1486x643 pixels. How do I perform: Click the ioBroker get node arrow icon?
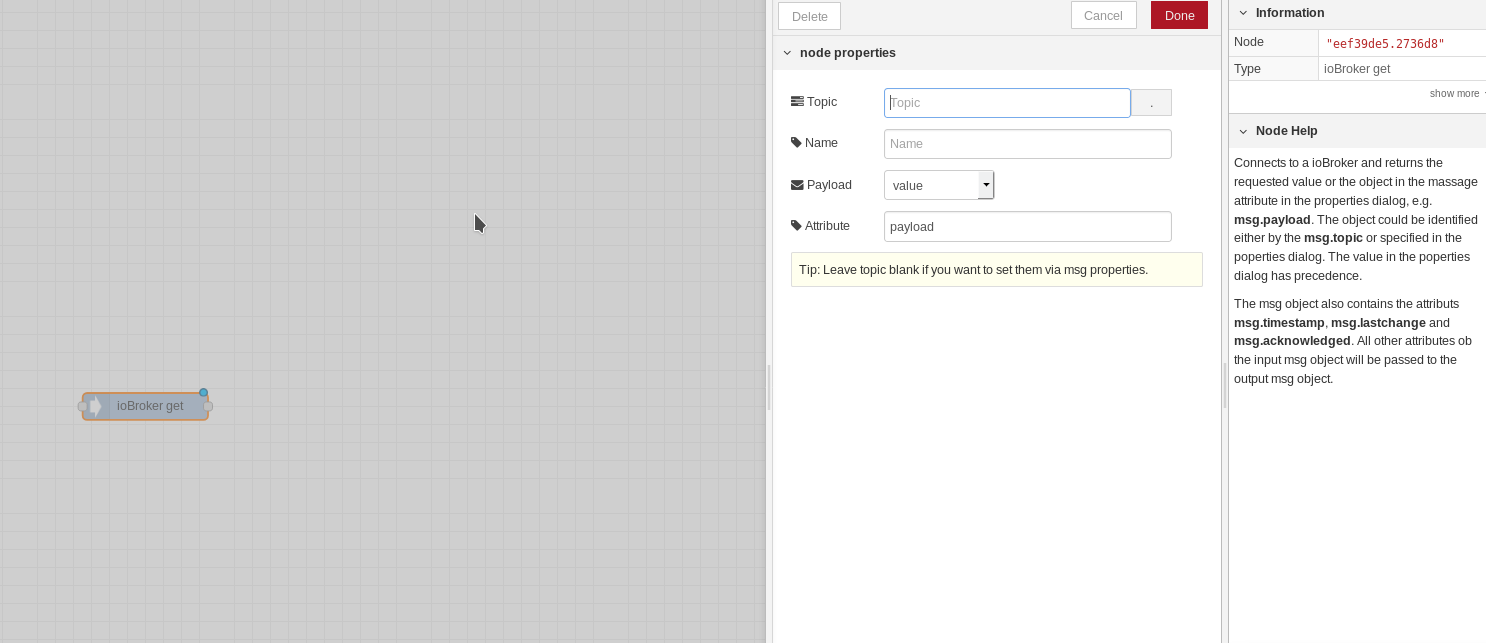click(x=96, y=406)
